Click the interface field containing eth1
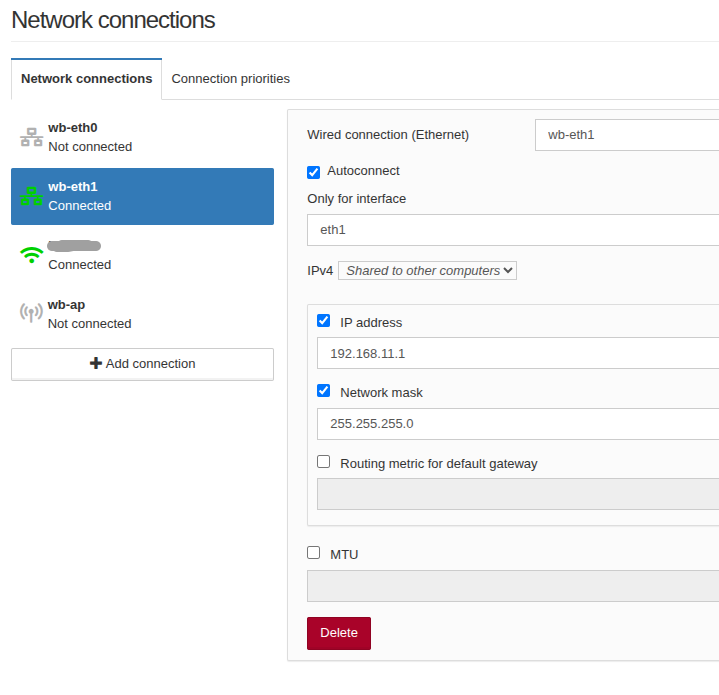The height and width of the screenshot is (695, 719). [512, 230]
